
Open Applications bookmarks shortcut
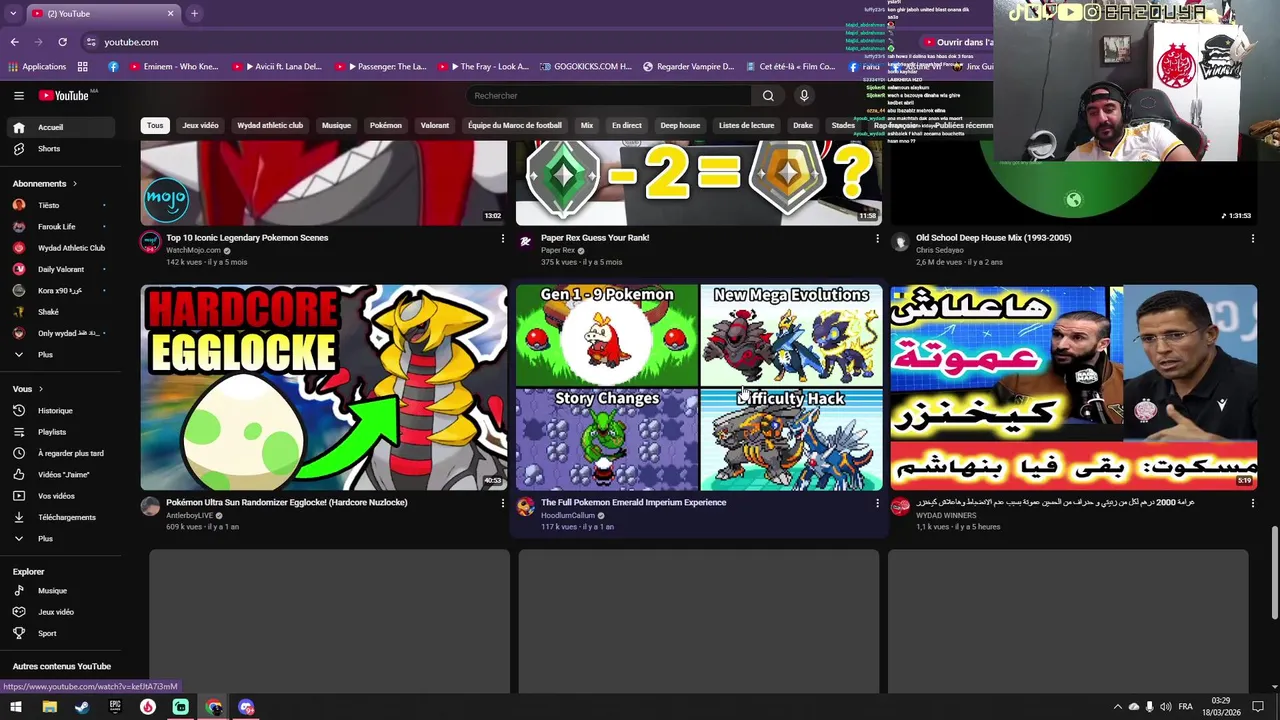37,67
